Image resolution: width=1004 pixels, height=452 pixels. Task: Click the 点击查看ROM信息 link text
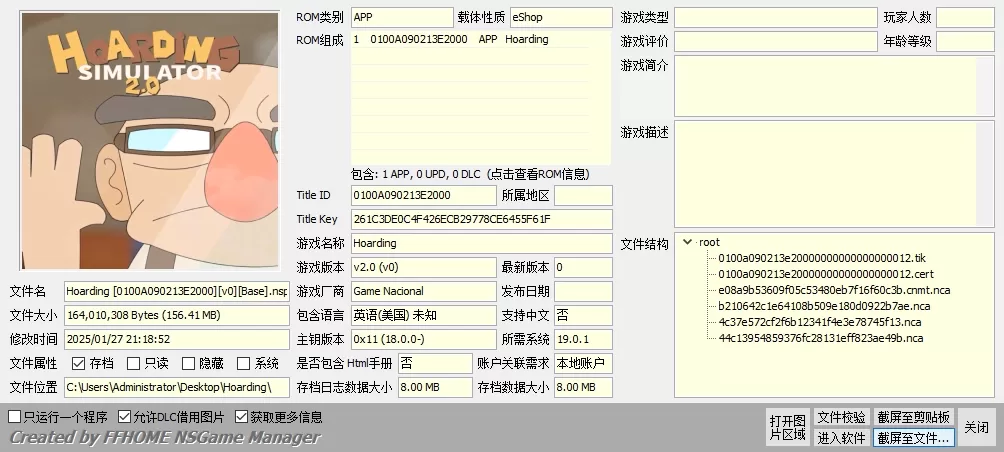coord(533,173)
